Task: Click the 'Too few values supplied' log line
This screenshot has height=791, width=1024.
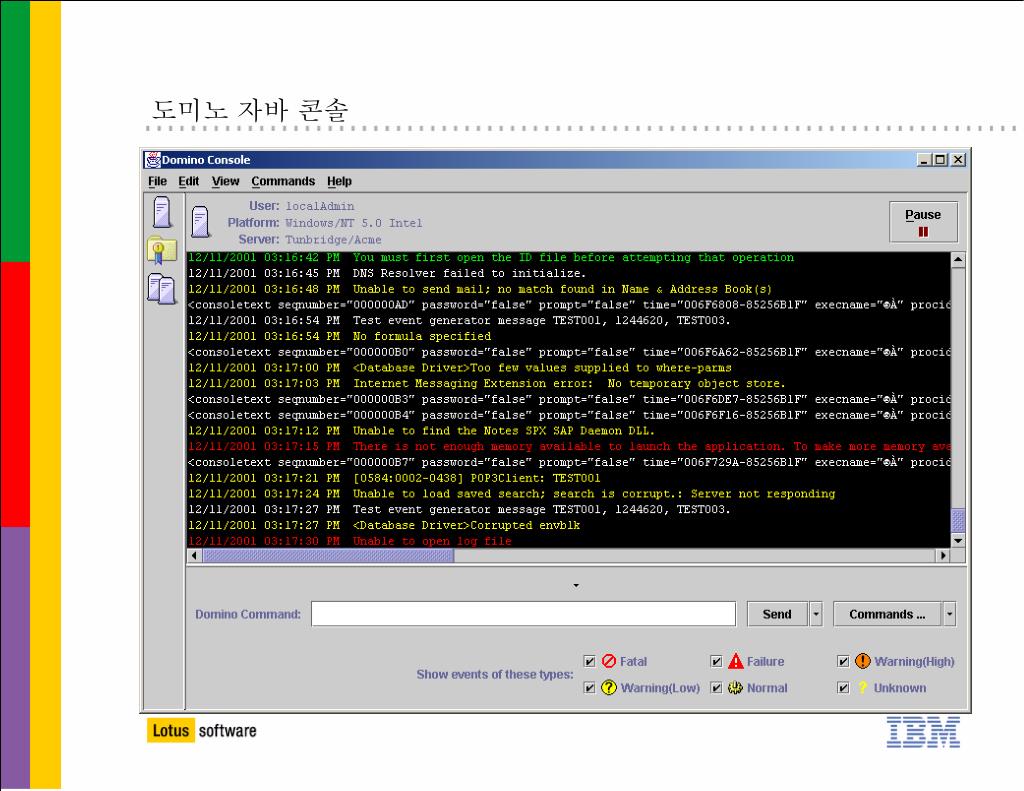Action: pyautogui.click(x=460, y=368)
